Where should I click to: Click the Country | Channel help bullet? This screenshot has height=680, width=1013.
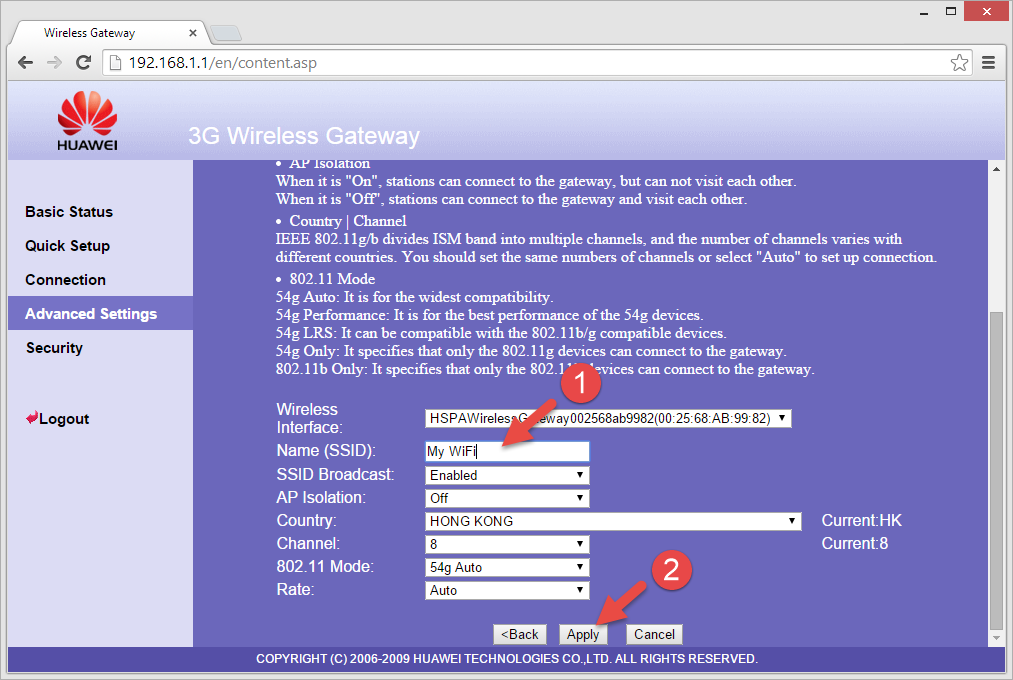click(348, 221)
